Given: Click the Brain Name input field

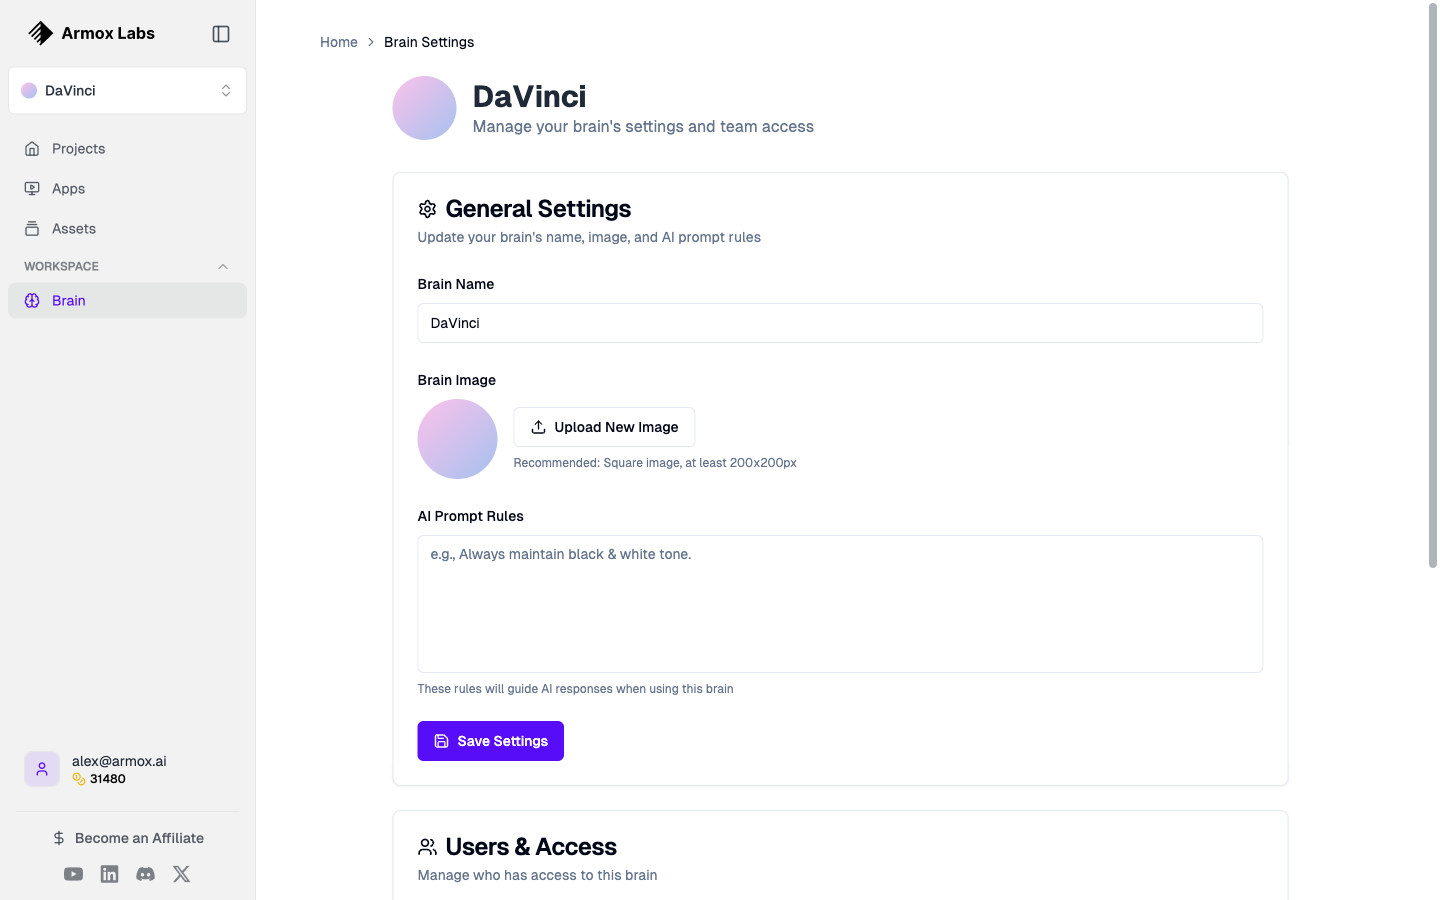Looking at the screenshot, I should click(x=840, y=323).
